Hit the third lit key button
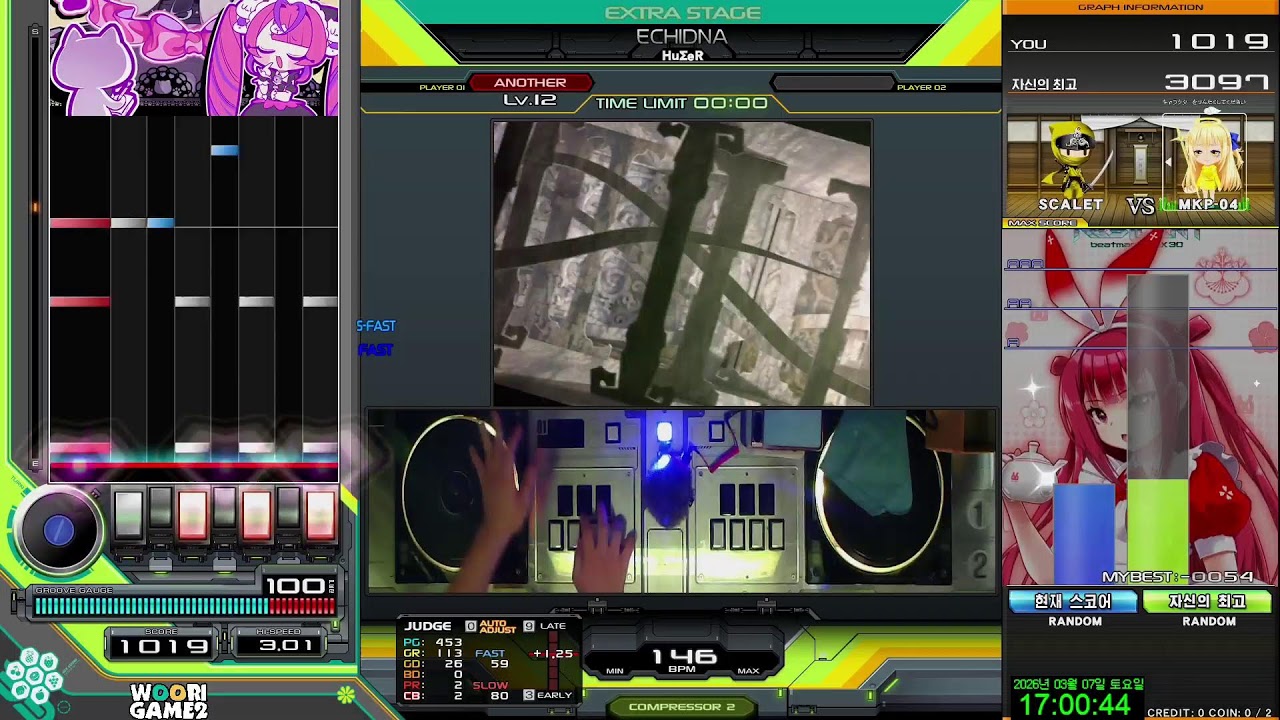The image size is (1280, 720). (x=192, y=516)
